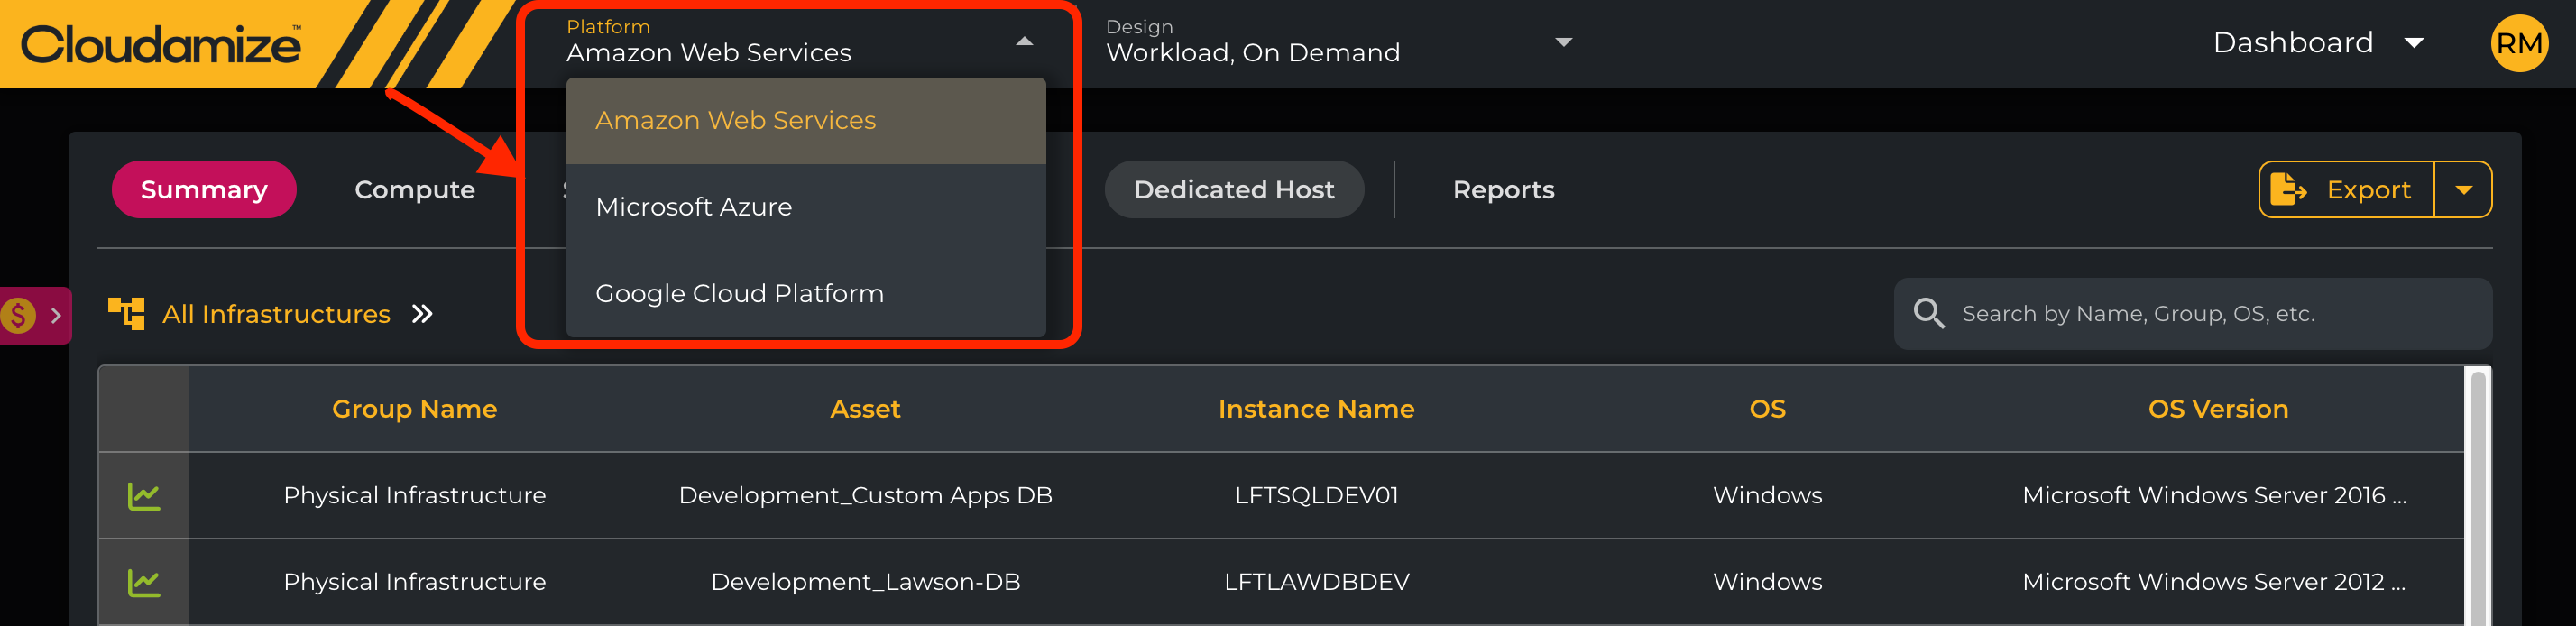Image resolution: width=2576 pixels, height=626 pixels.
Task: Sort by OS column header
Action: click(1767, 409)
